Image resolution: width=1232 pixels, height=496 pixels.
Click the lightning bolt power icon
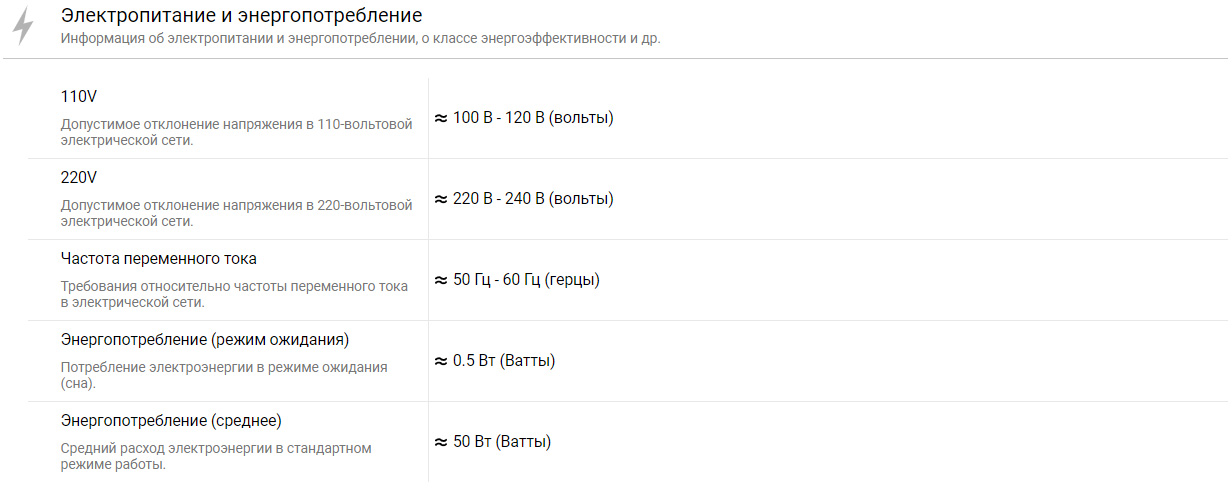[x=23, y=27]
